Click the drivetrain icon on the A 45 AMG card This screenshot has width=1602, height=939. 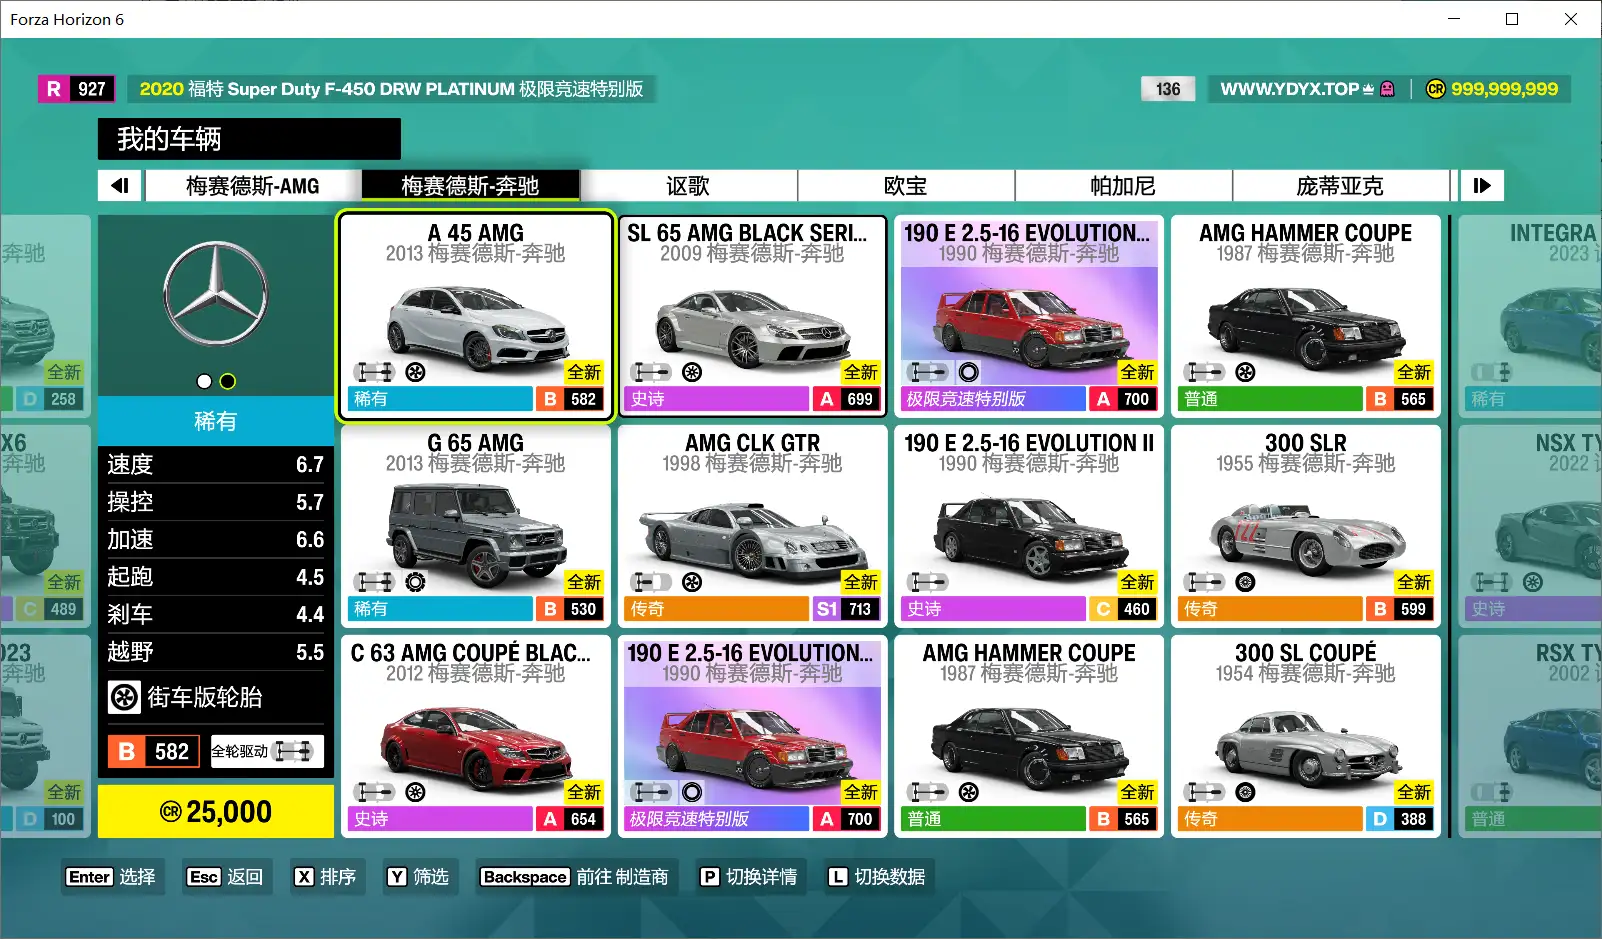[374, 372]
